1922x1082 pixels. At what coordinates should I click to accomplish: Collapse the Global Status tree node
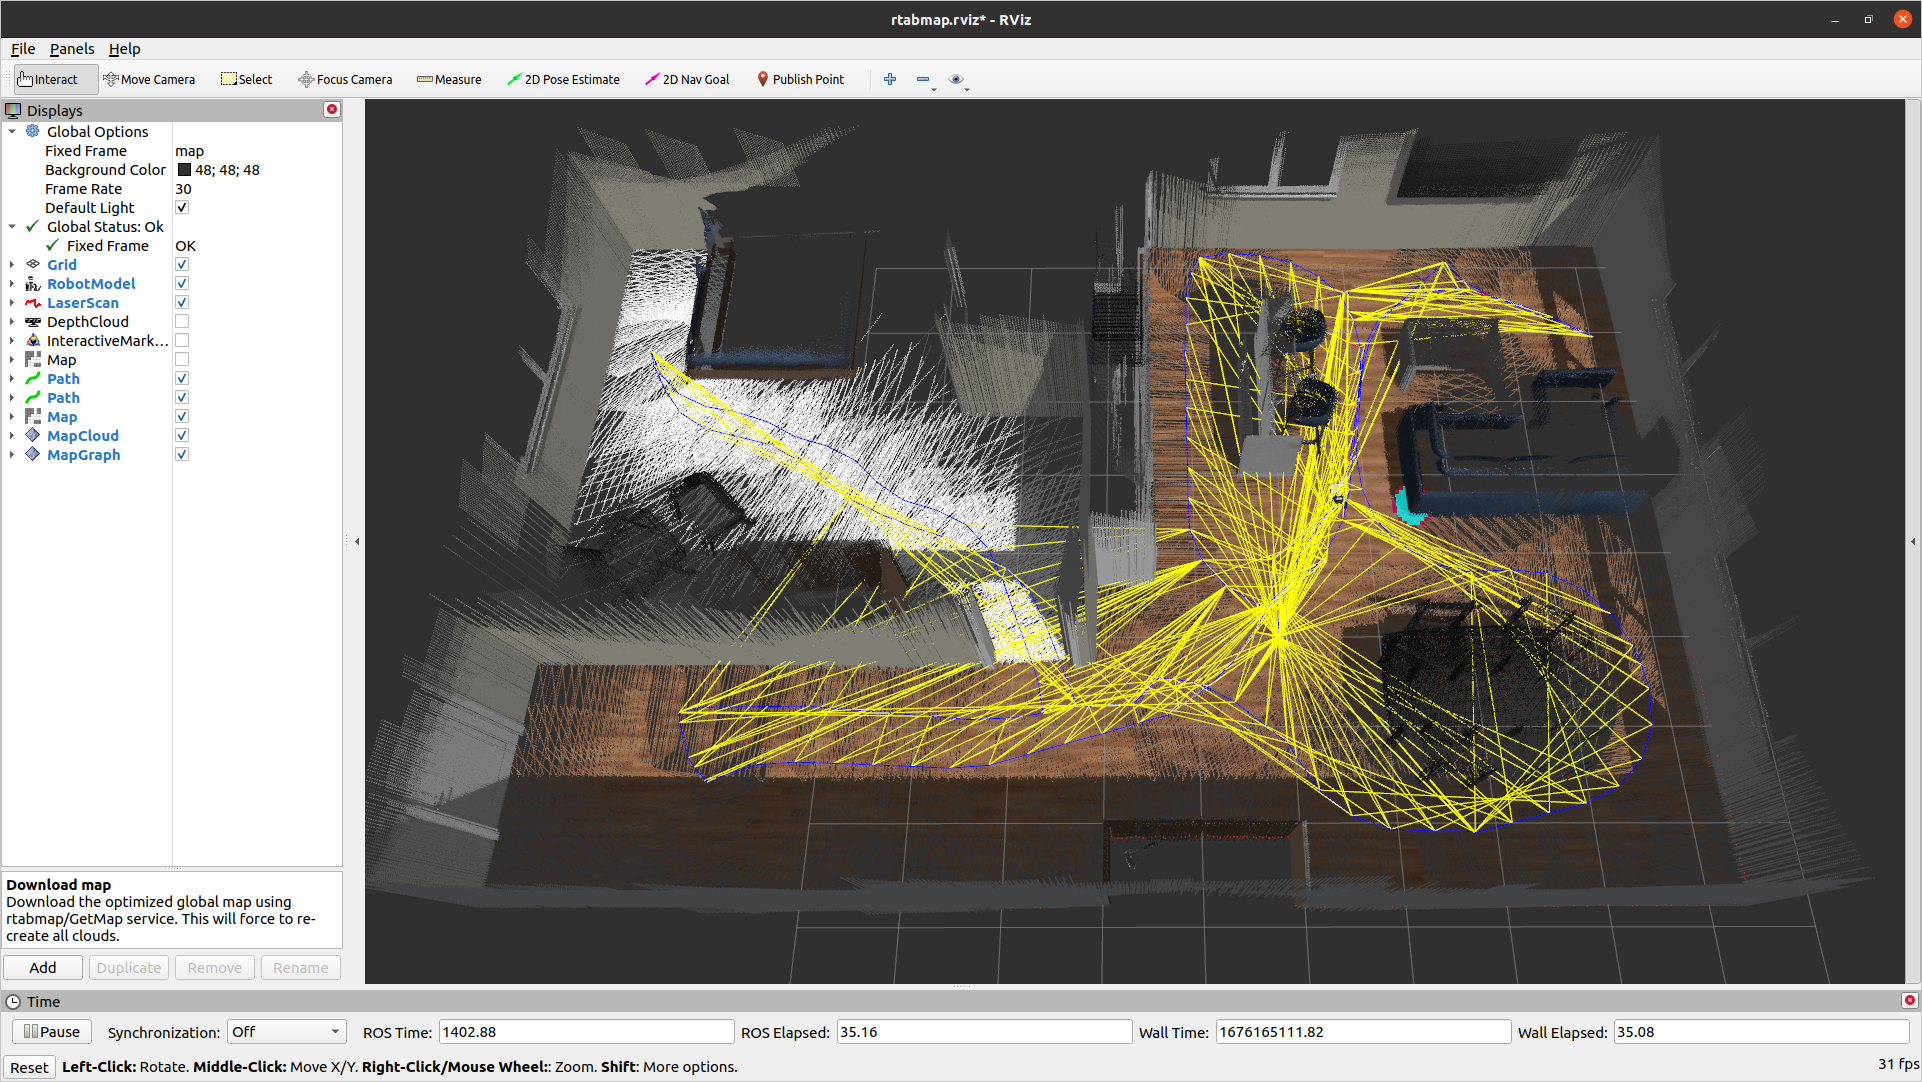(x=12, y=227)
